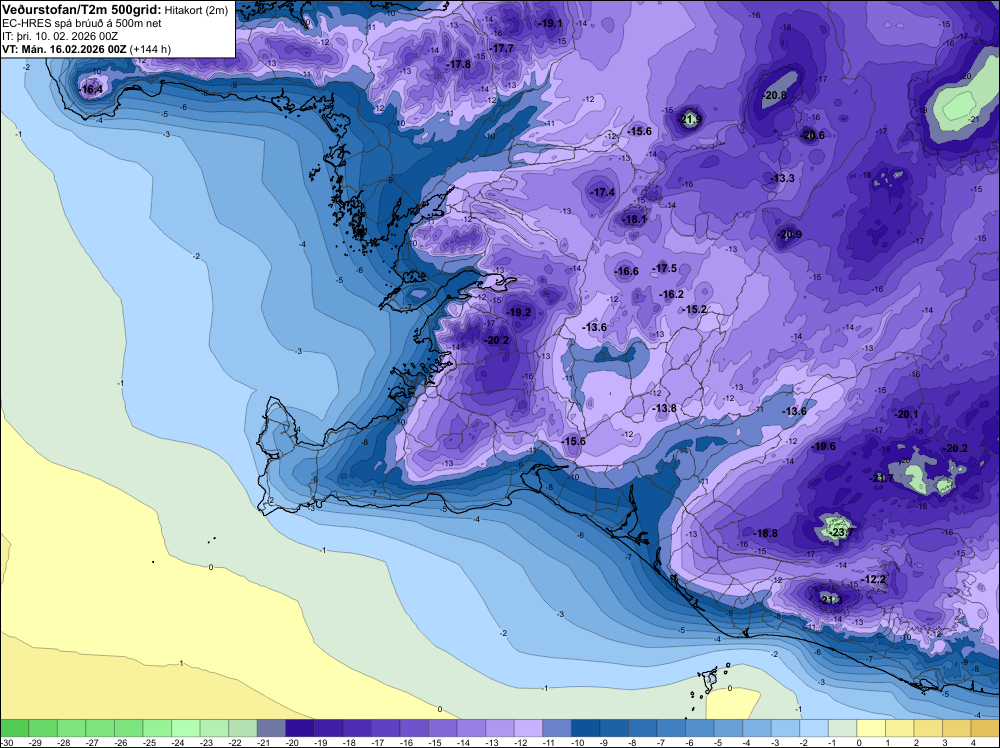Select the -17.8 temperature label
This screenshot has height=748, width=1000.
click(x=459, y=64)
